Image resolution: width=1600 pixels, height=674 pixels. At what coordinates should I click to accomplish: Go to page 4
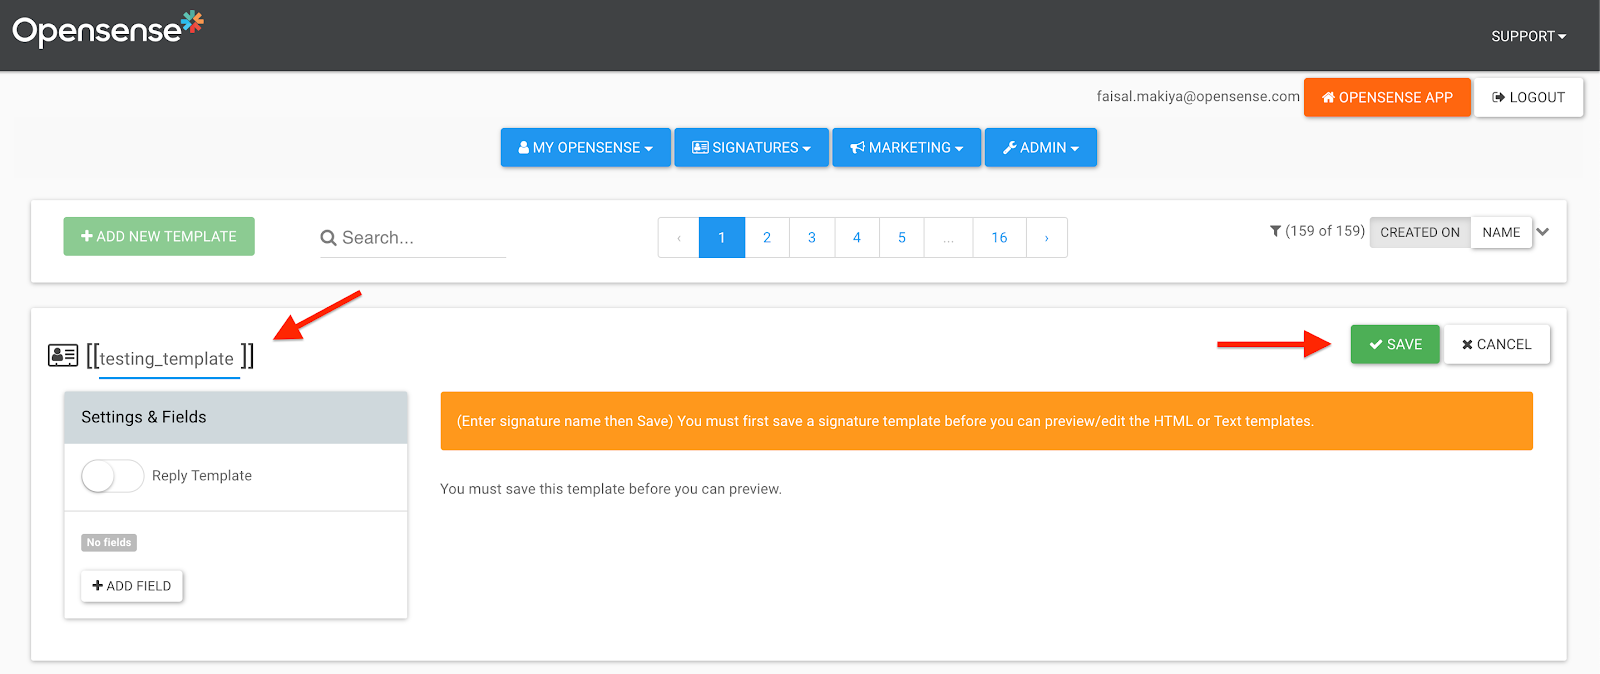(857, 238)
